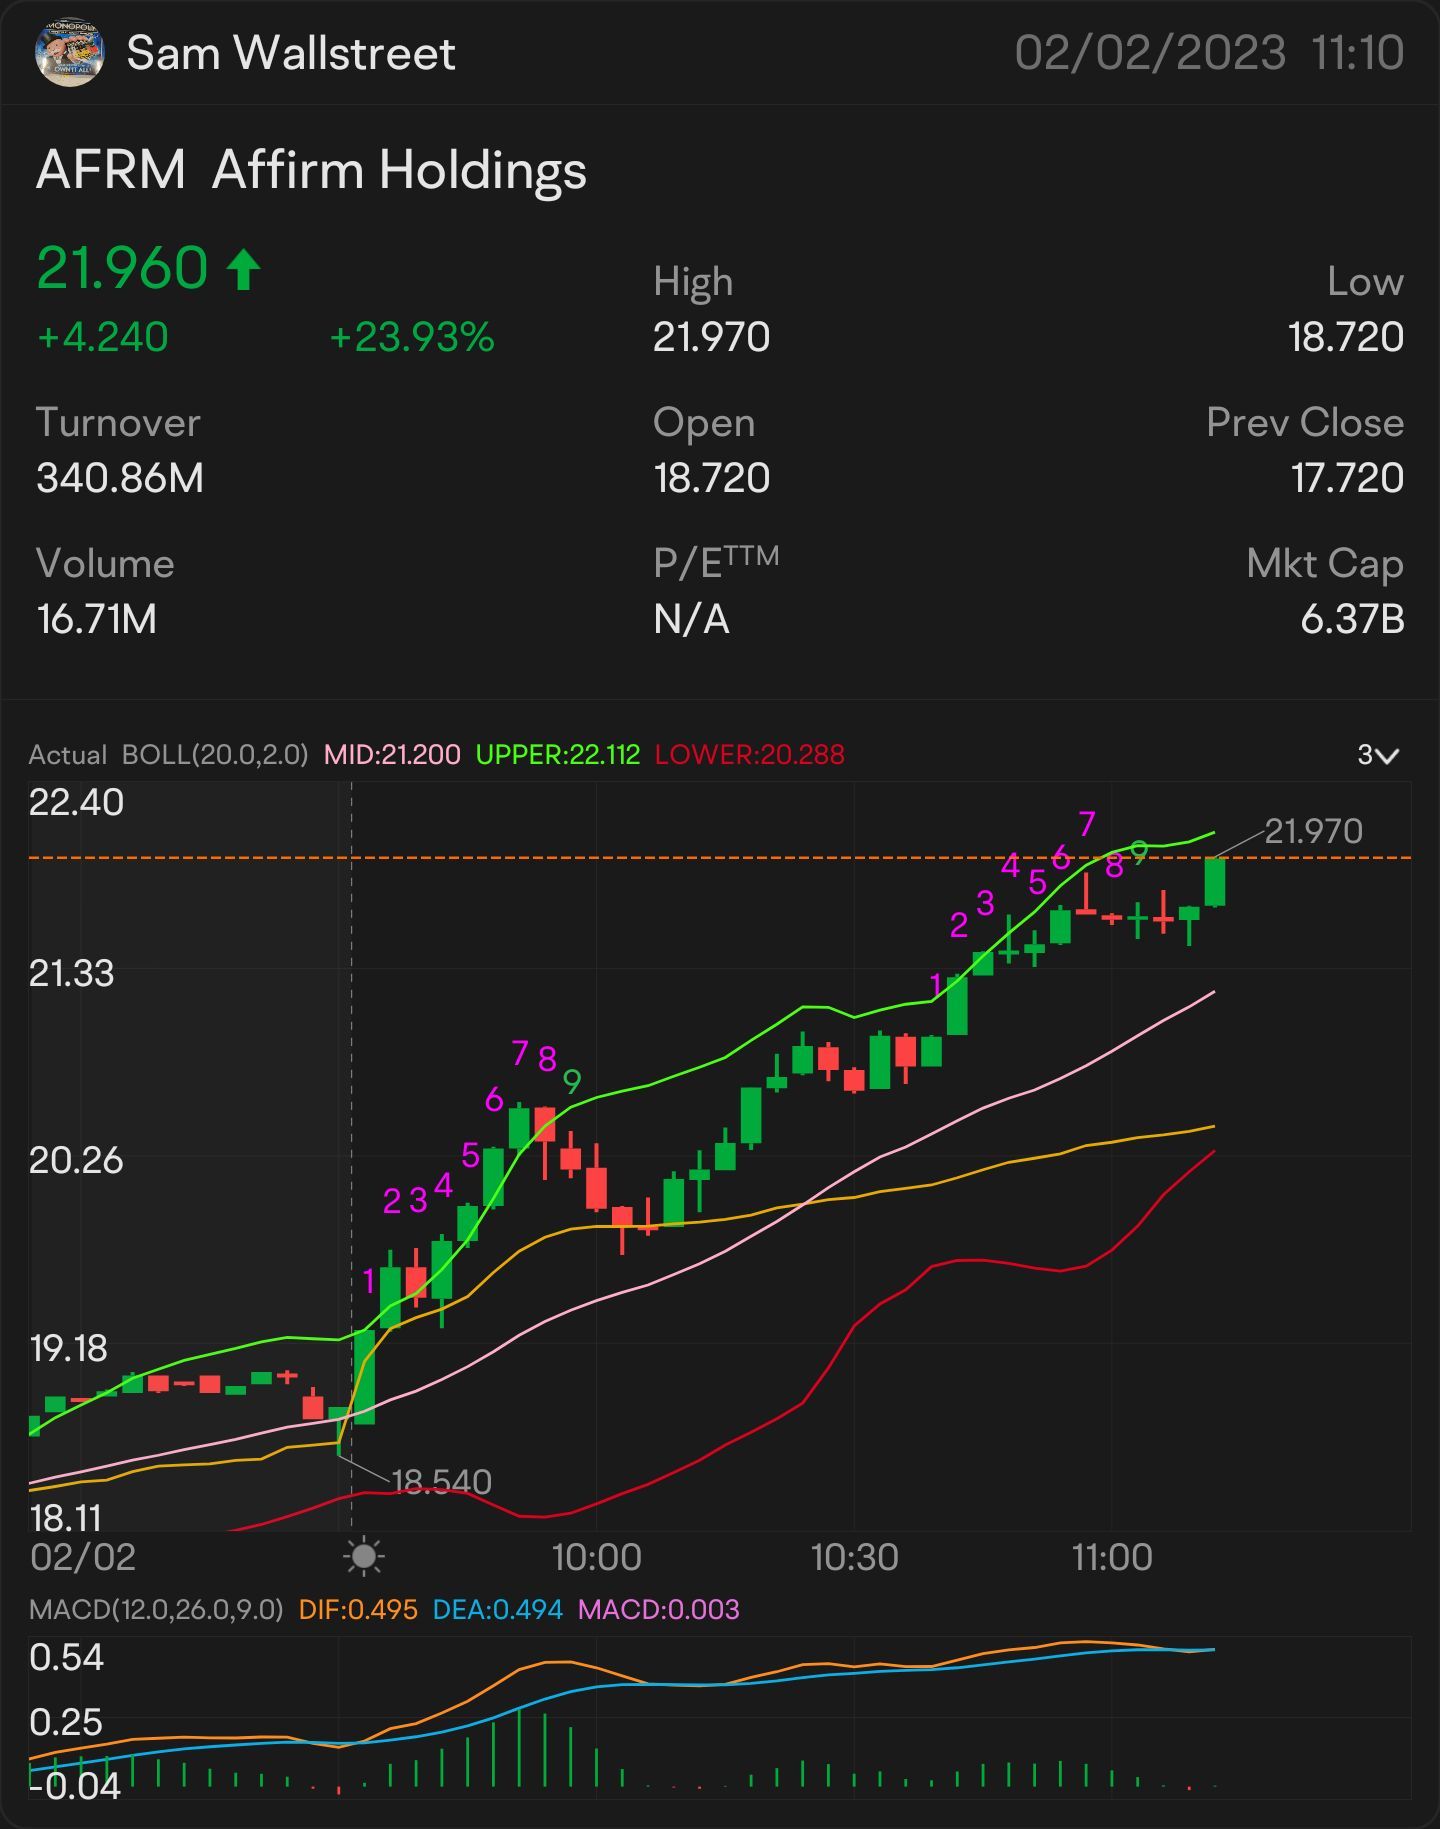Select the Open value 18.720
The height and width of the screenshot is (1829, 1440).
pyautogui.click(x=711, y=478)
